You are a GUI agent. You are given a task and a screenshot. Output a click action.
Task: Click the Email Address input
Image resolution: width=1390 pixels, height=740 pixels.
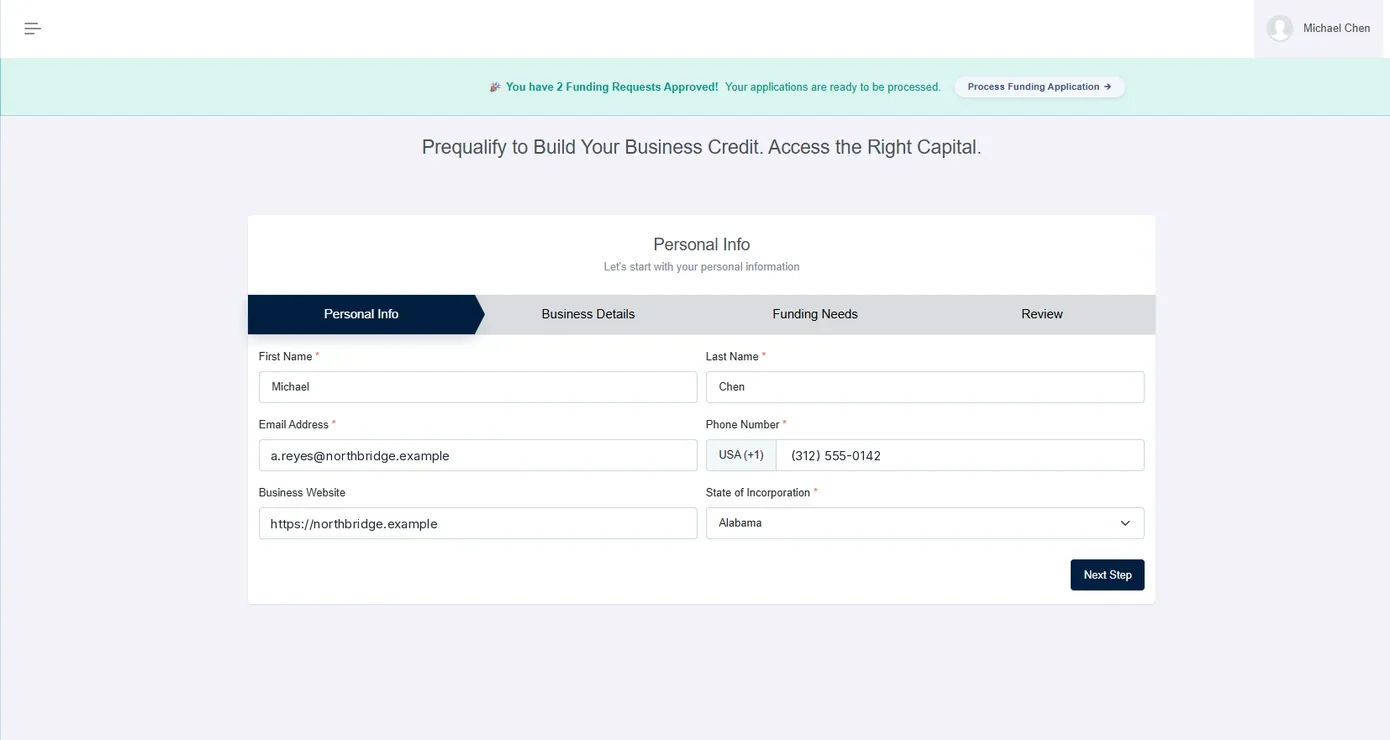click(x=478, y=455)
